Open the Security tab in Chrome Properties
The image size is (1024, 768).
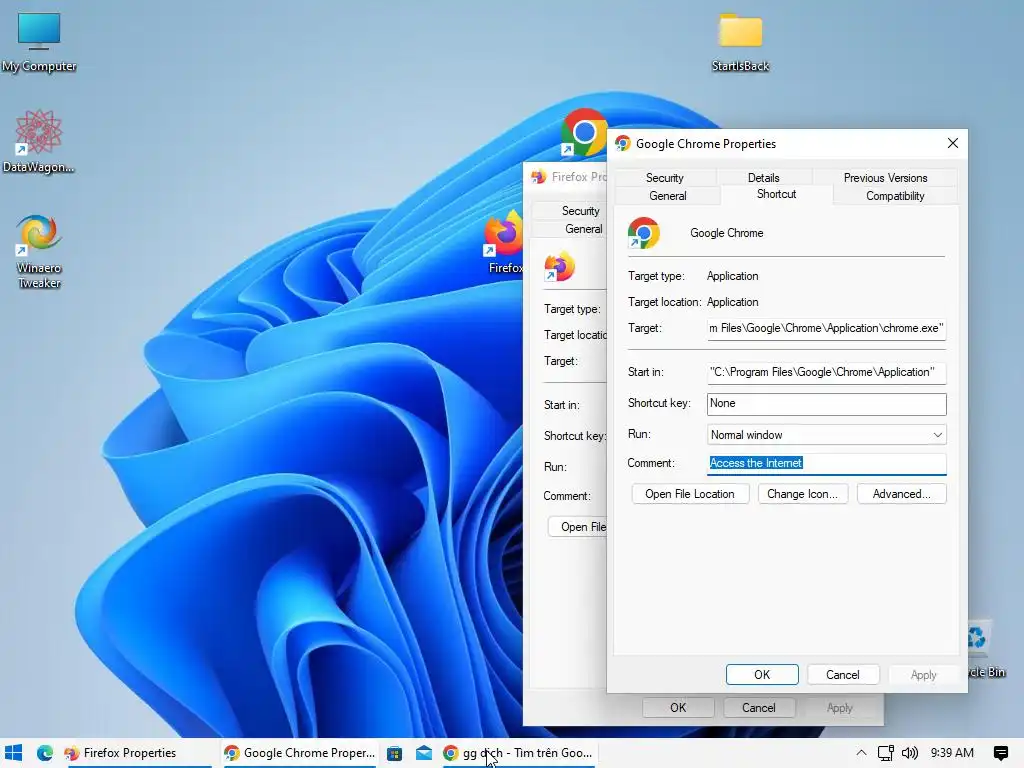coord(665,178)
